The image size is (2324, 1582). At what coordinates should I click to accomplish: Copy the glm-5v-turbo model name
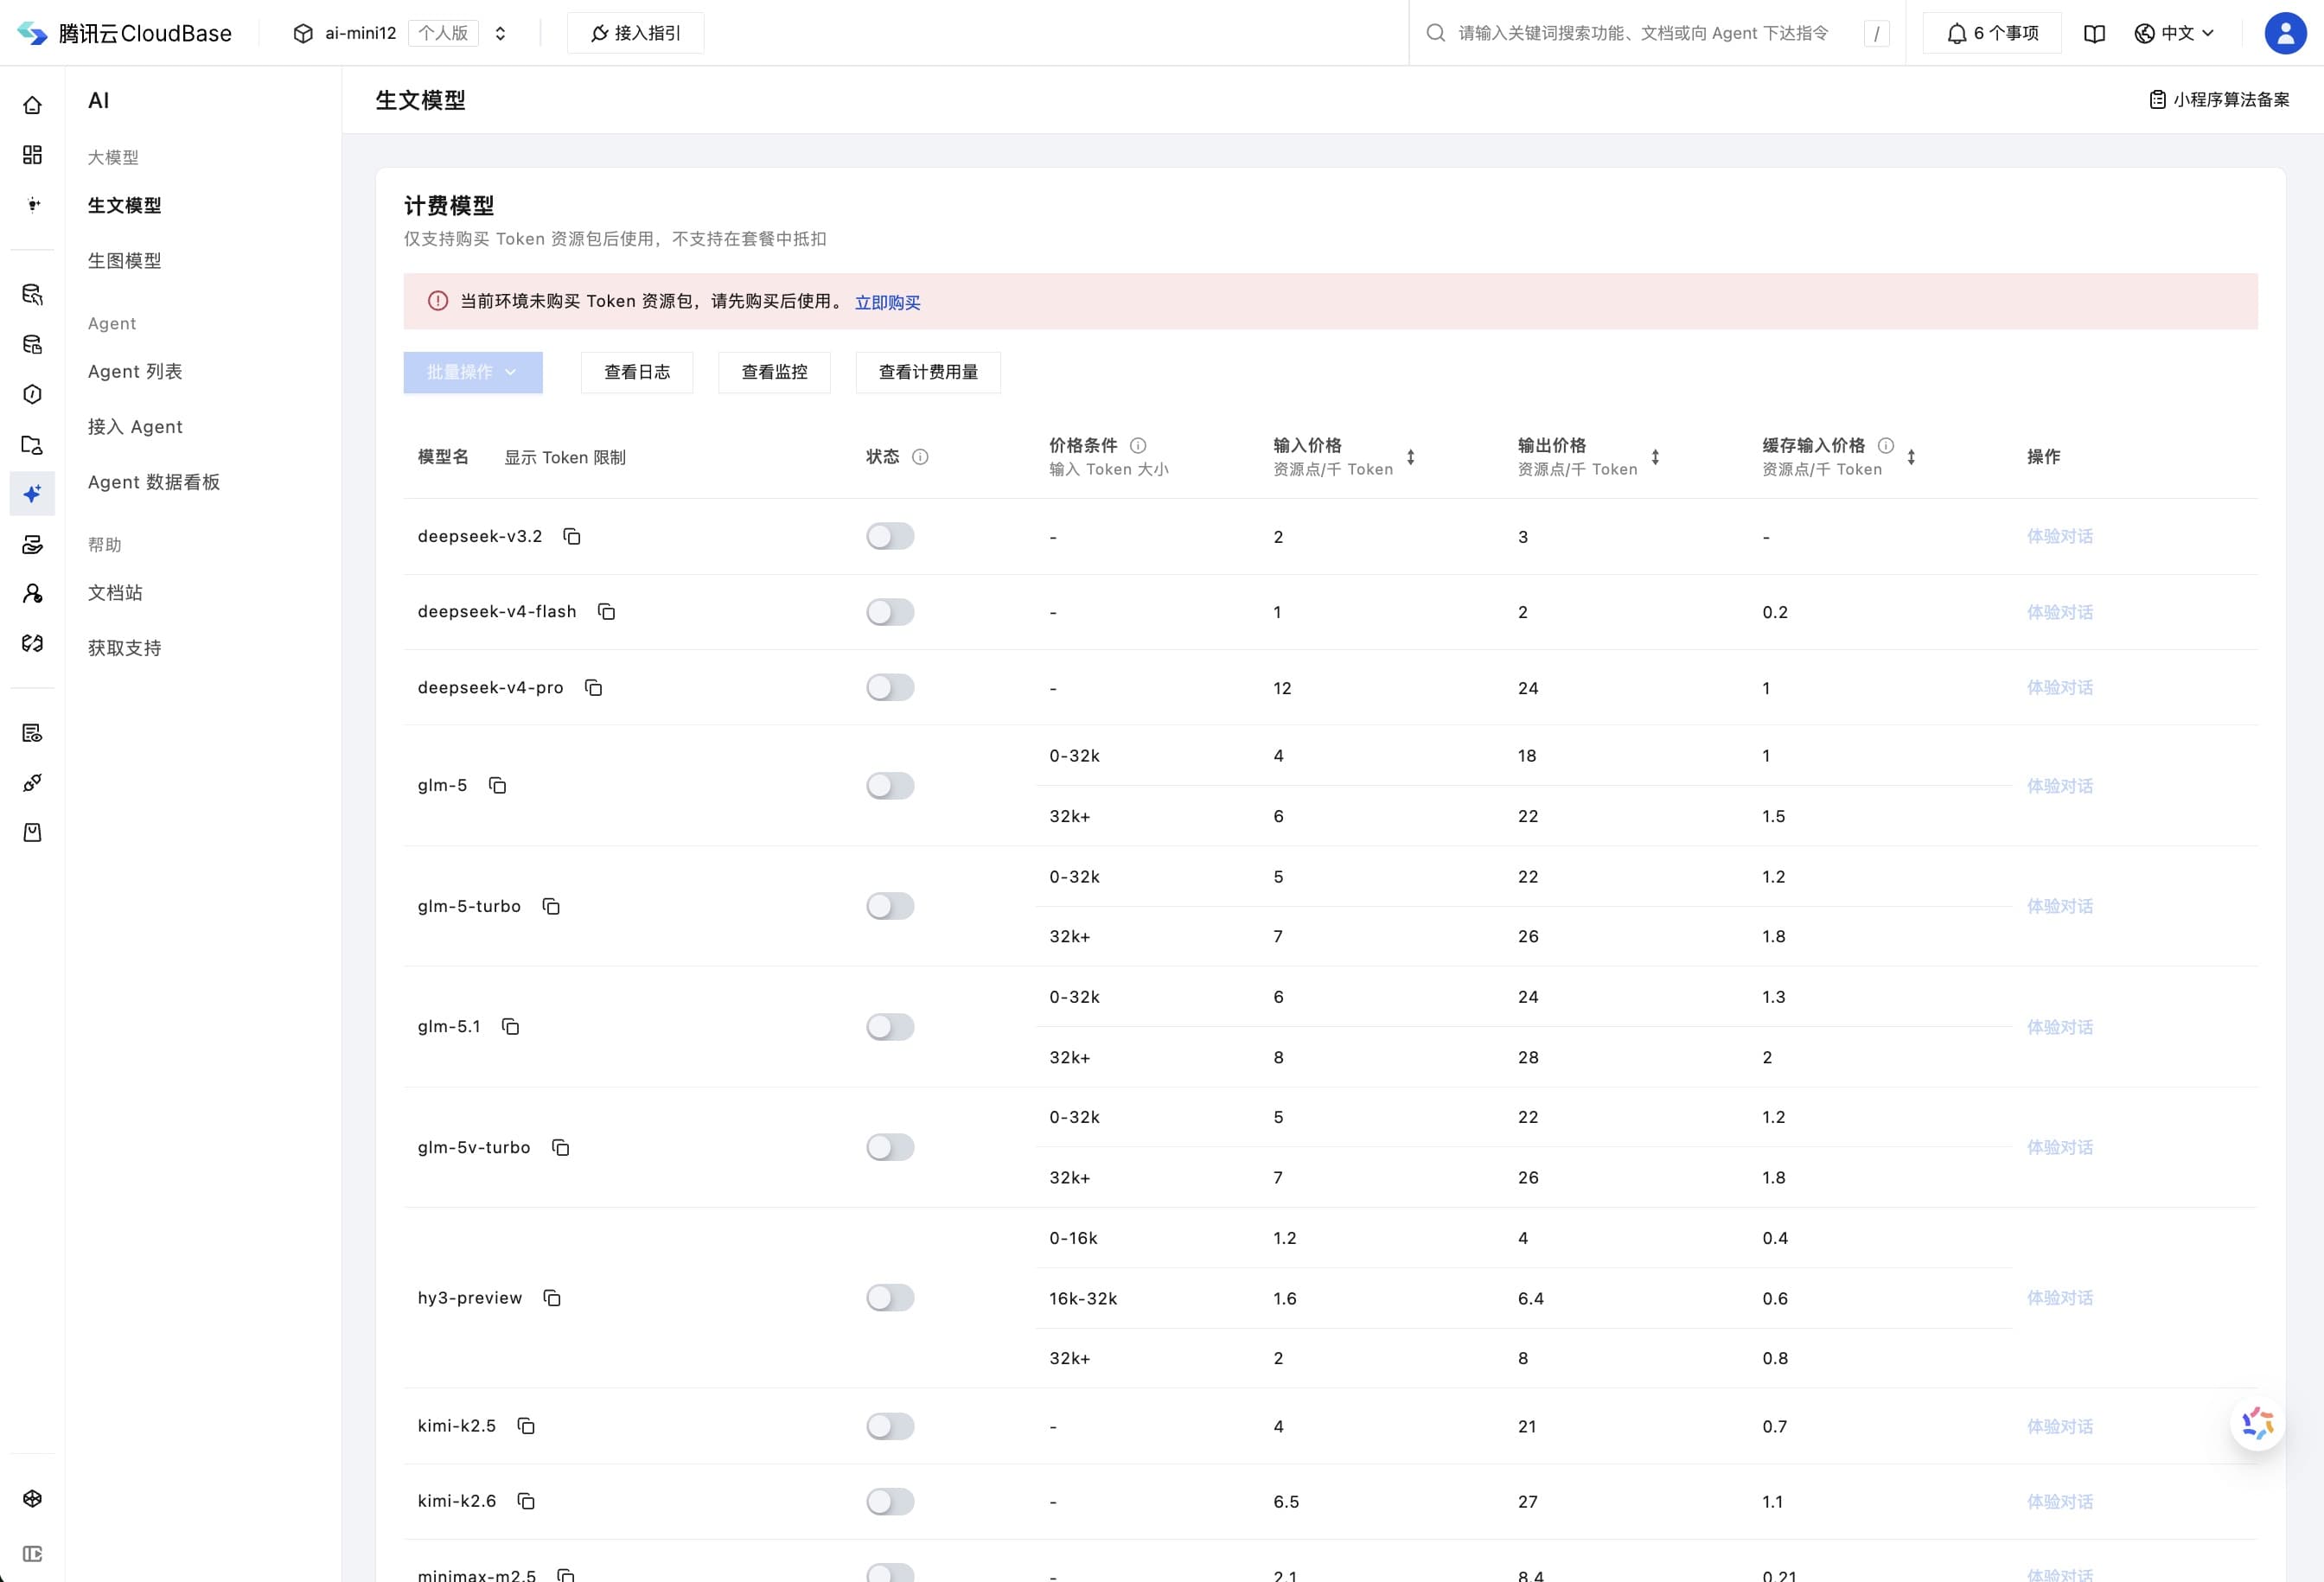[560, 1148]
